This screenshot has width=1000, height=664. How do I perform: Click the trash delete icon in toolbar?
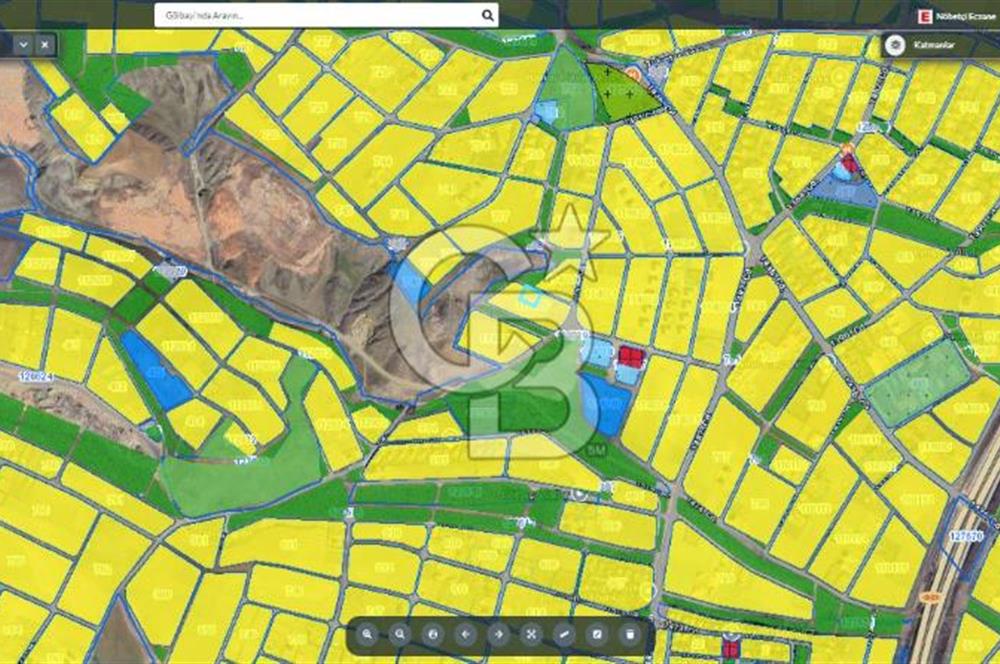pos(630,635)
